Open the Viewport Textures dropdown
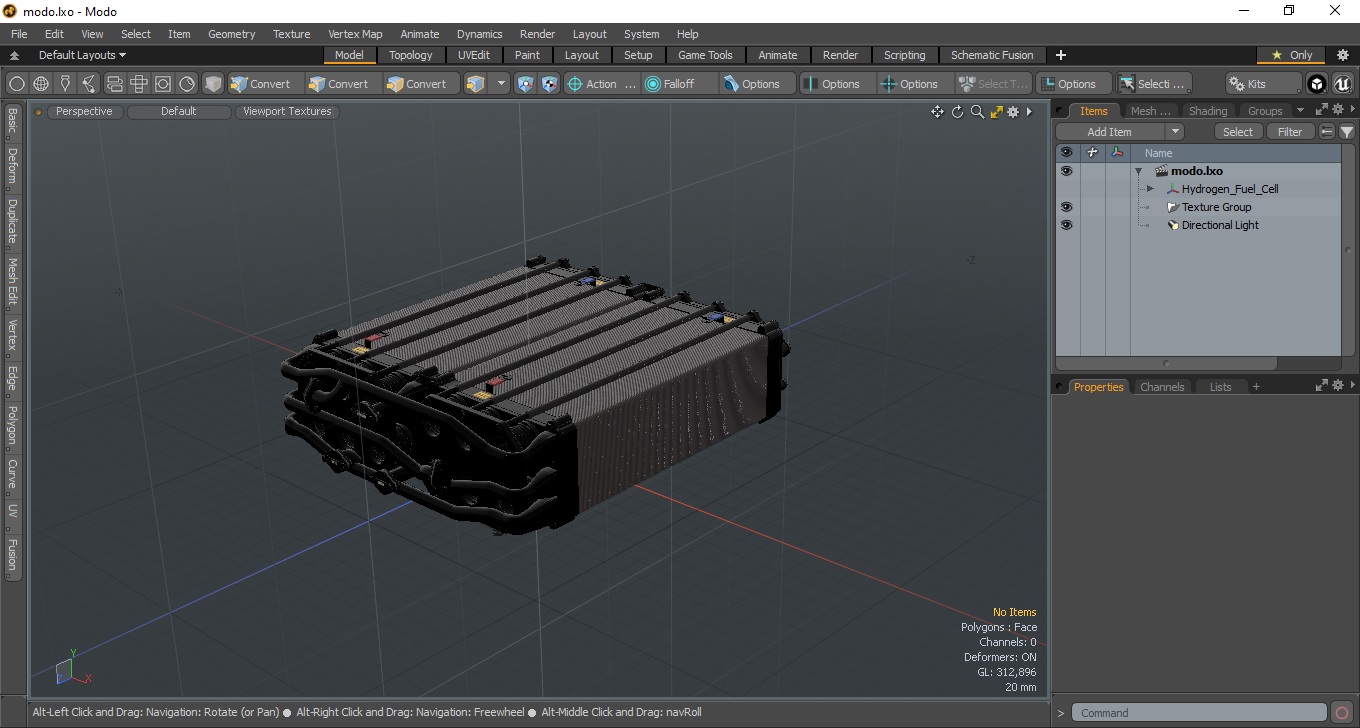This screenshot has width=1360, height=728. click(287, 112)
